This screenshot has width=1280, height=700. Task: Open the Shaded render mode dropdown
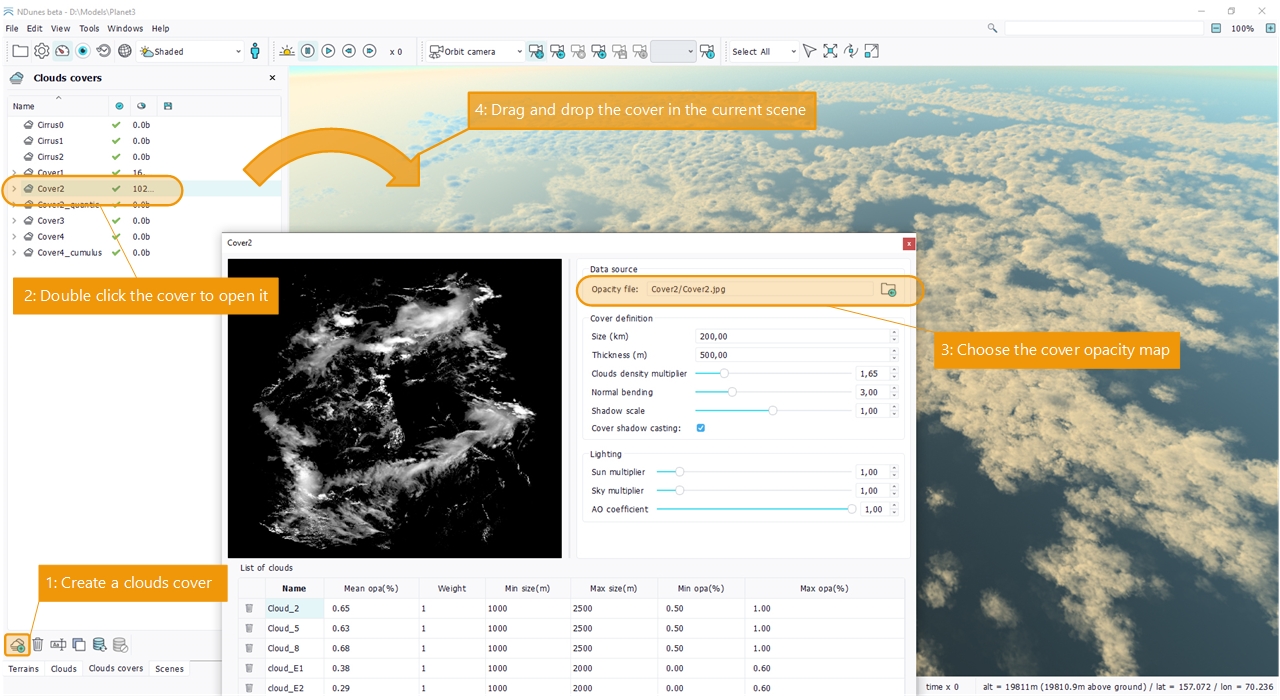pyautogui.click(x=190, y=51)
